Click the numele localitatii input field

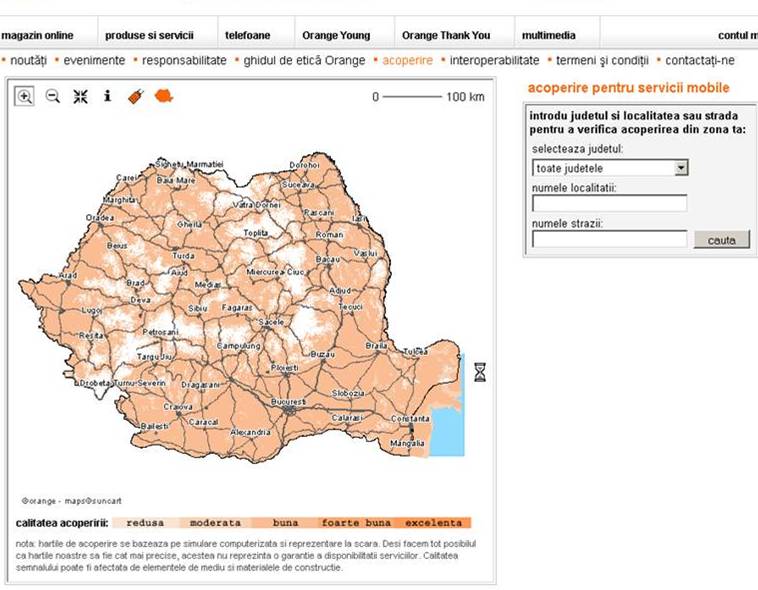[x=609, y=203]
